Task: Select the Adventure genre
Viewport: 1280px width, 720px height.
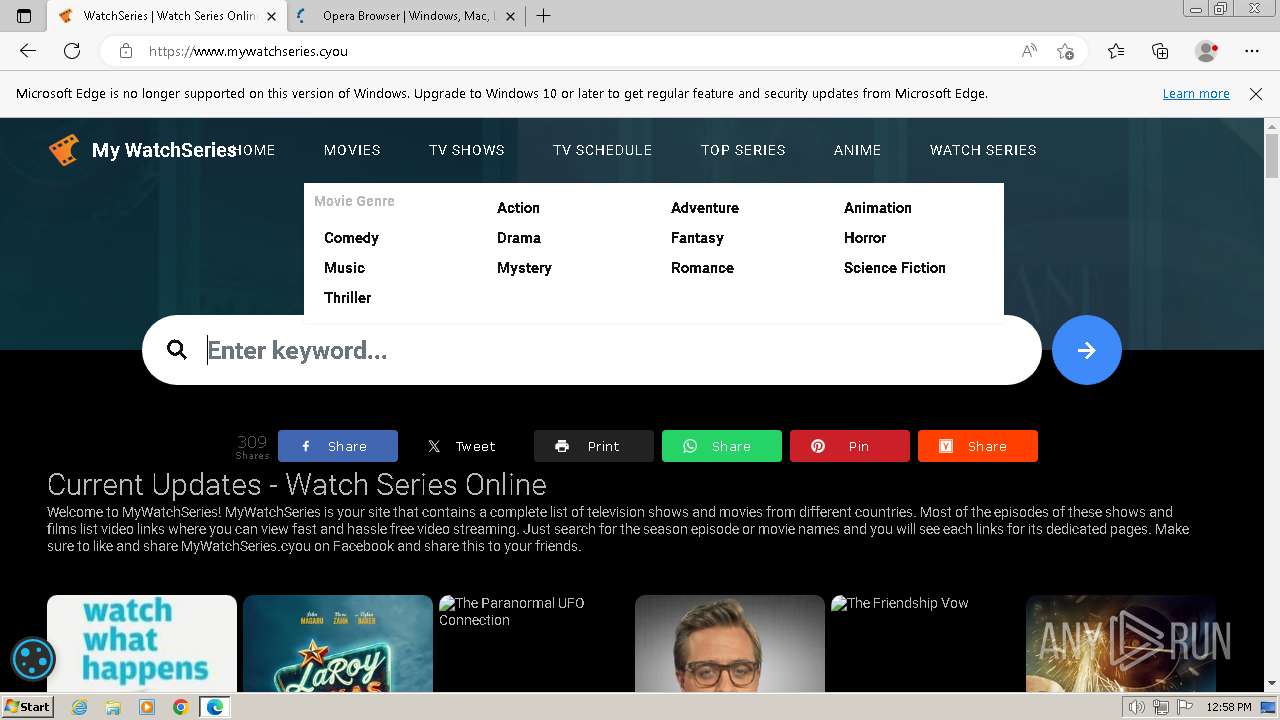Action: point(705,208)
